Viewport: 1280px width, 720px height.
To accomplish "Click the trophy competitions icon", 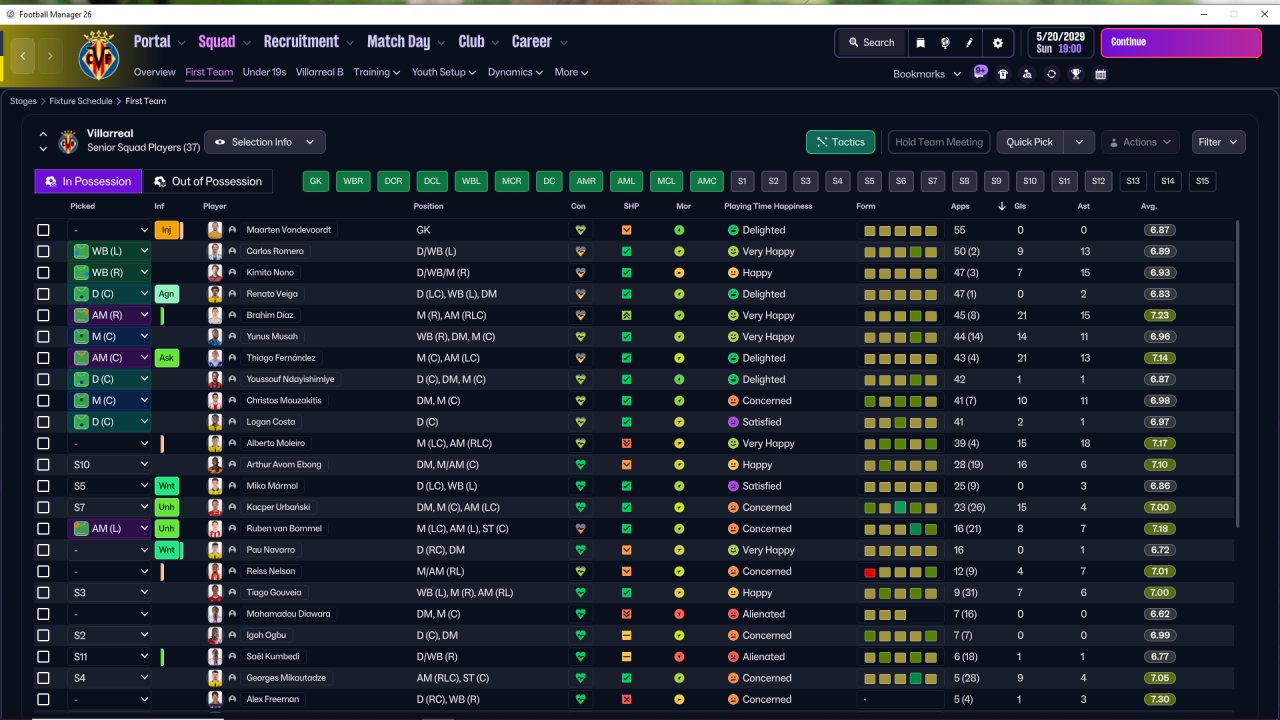I will (x=1076, y=74).
